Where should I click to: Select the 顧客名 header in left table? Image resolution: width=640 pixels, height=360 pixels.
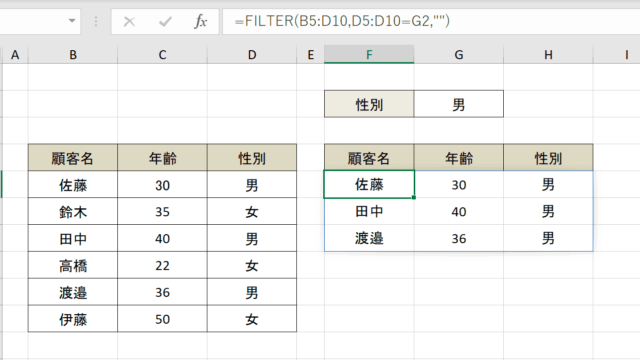[73, 158]
